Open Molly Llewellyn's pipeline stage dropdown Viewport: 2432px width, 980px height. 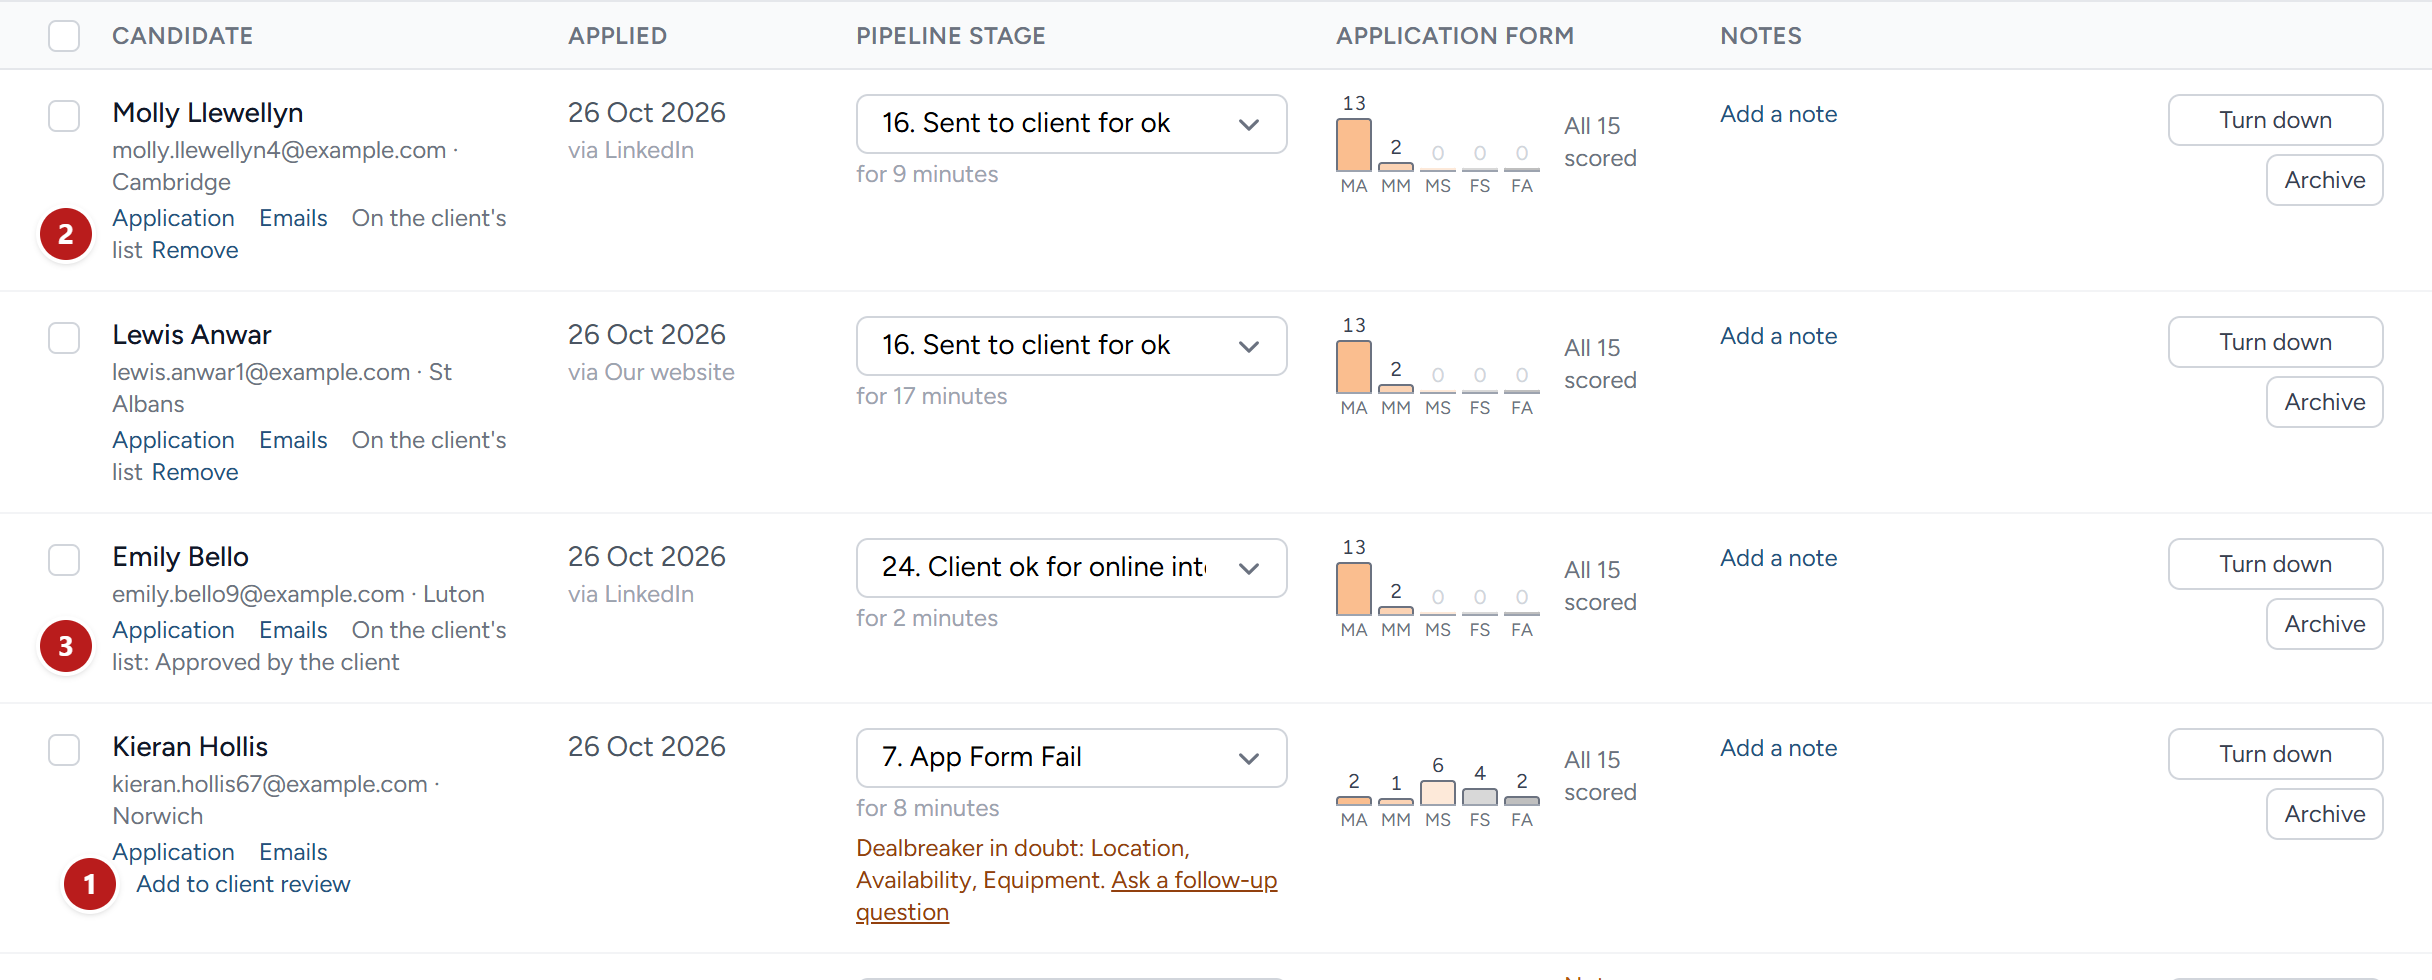(1071, 124)
